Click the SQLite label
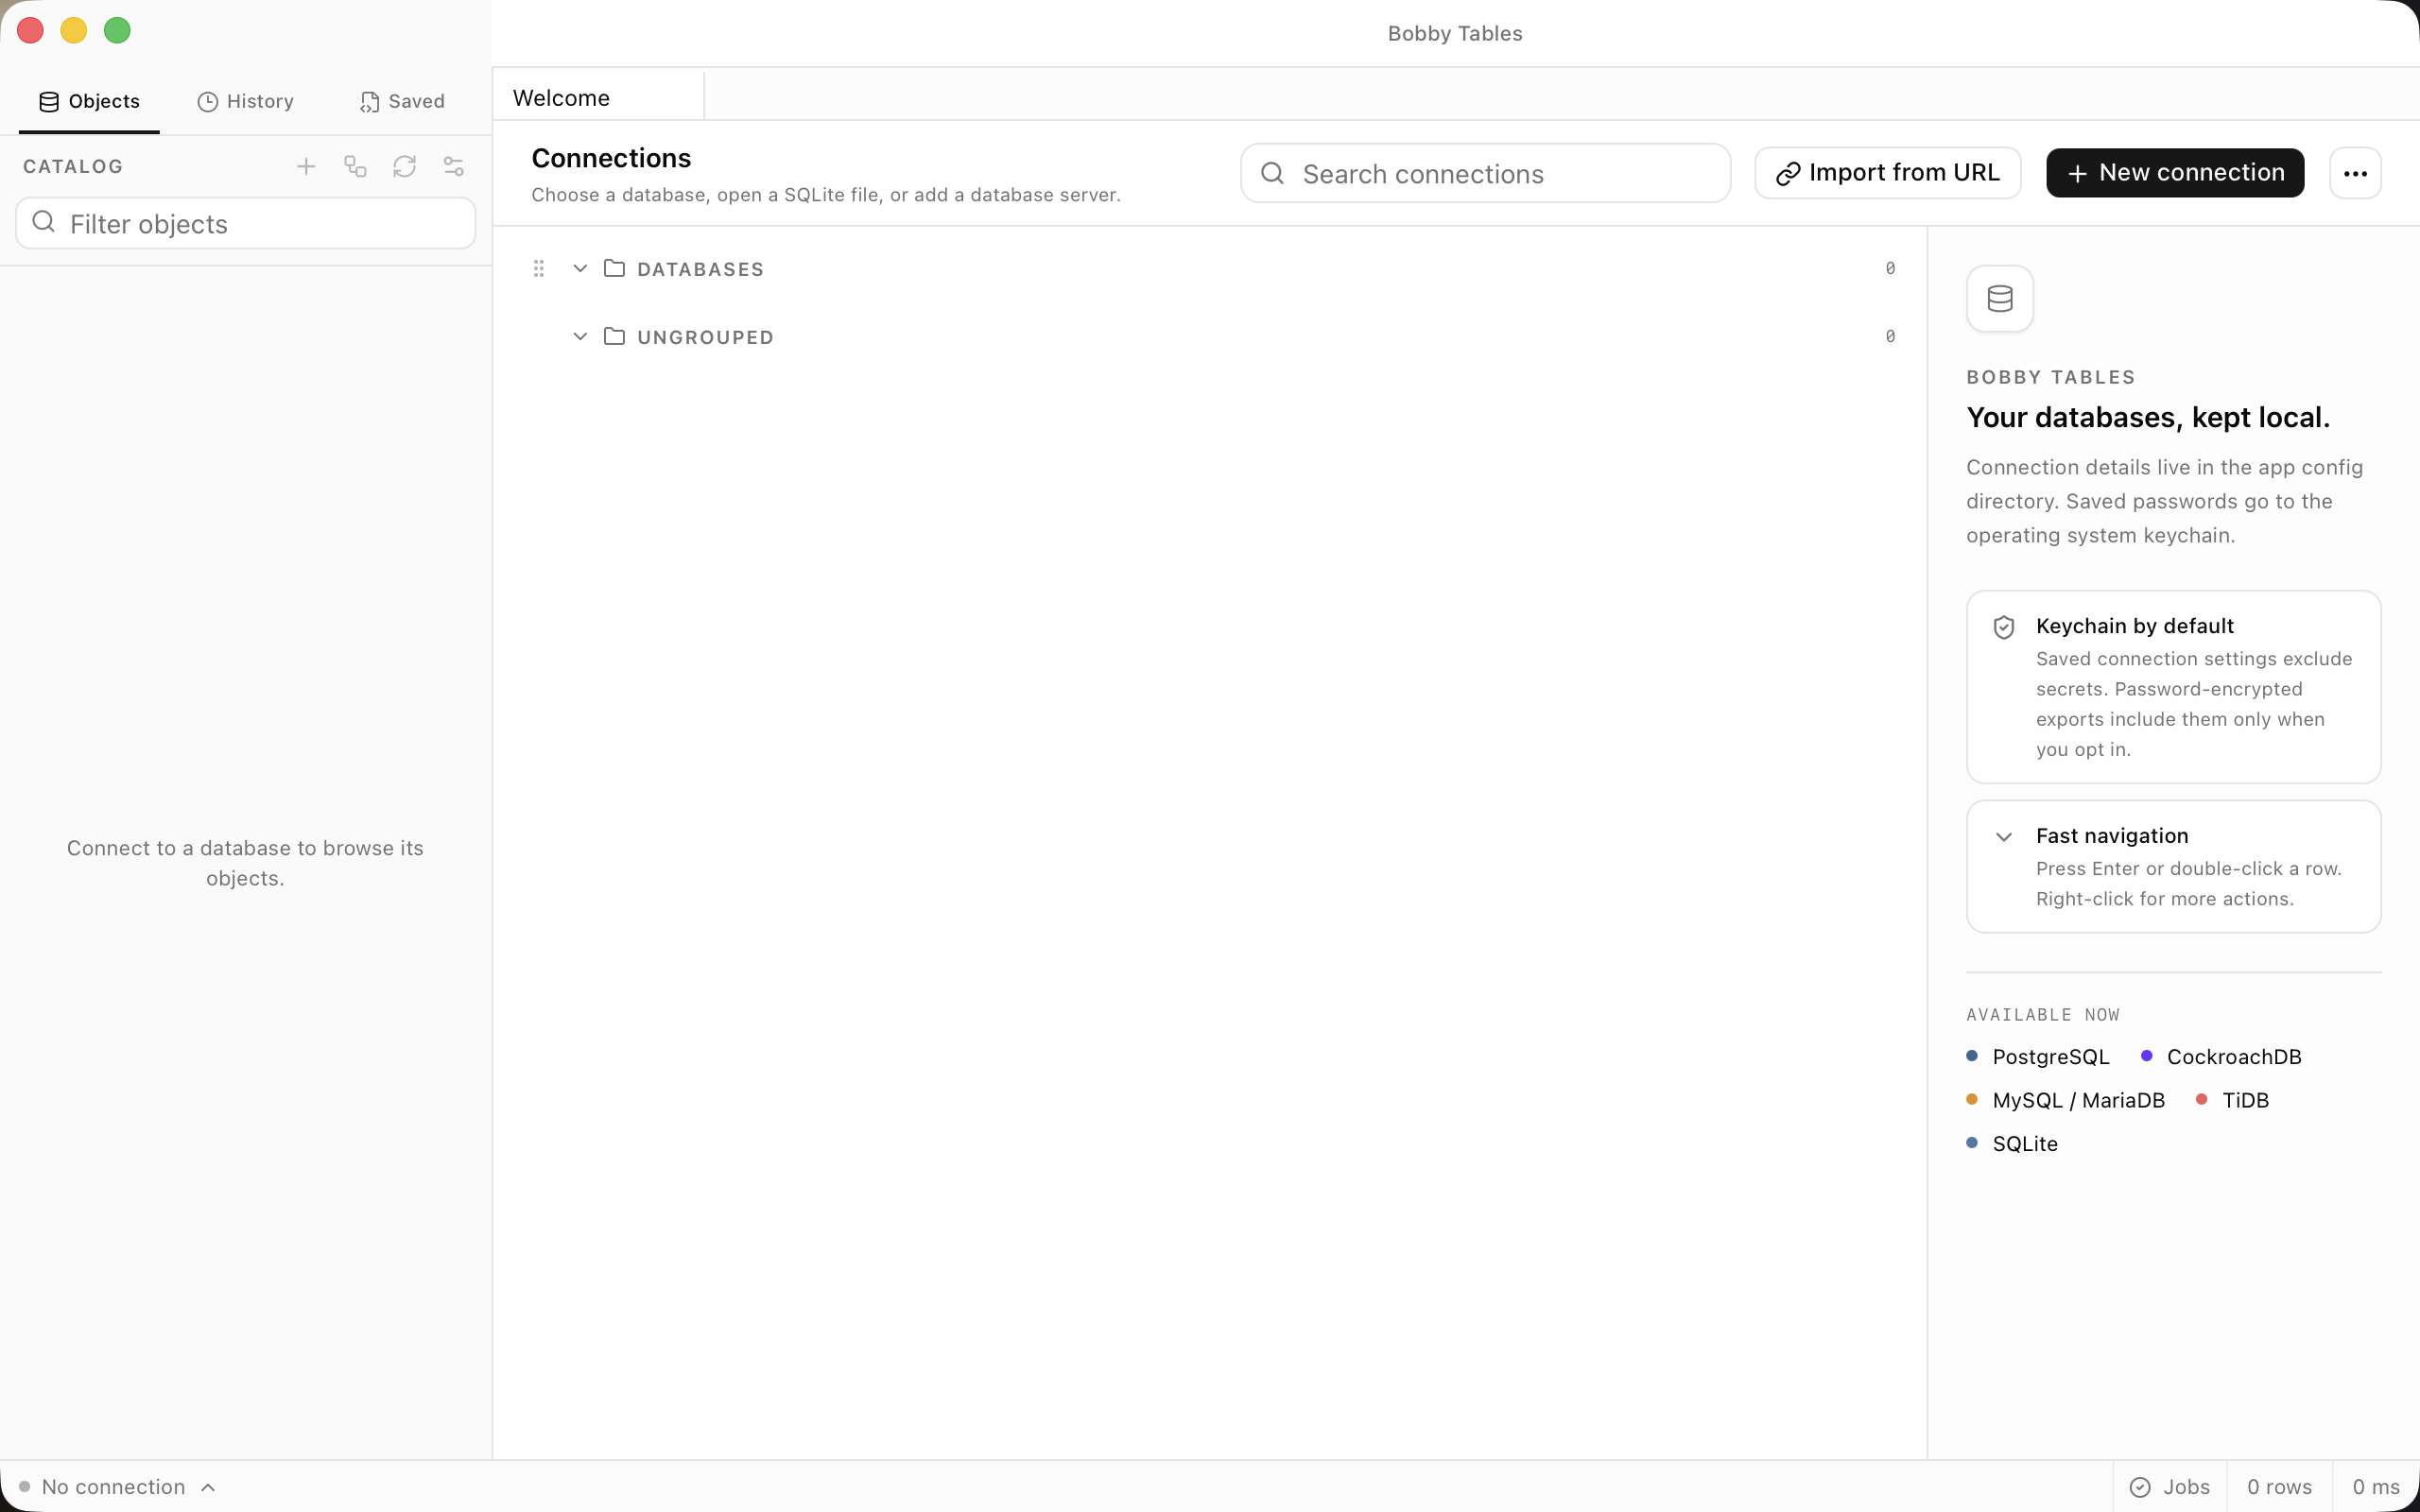This screenshot has width=2420, height=1512. (2025, 1144)
